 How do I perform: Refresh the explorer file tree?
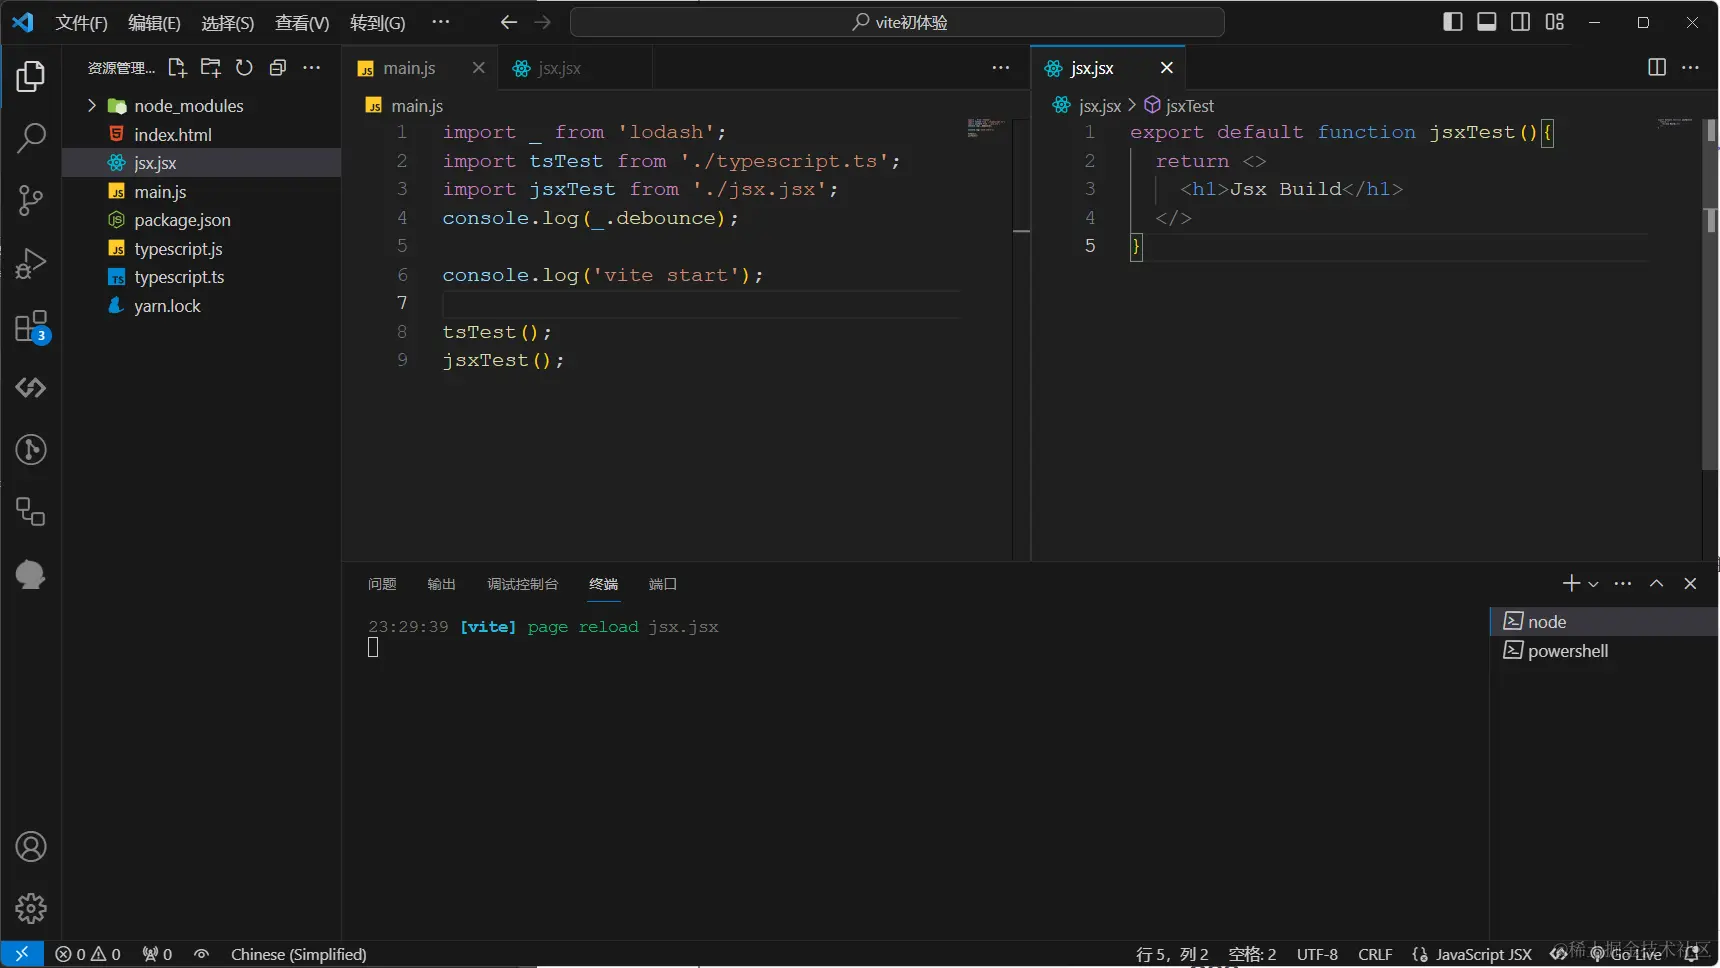(x=244, y=68)
